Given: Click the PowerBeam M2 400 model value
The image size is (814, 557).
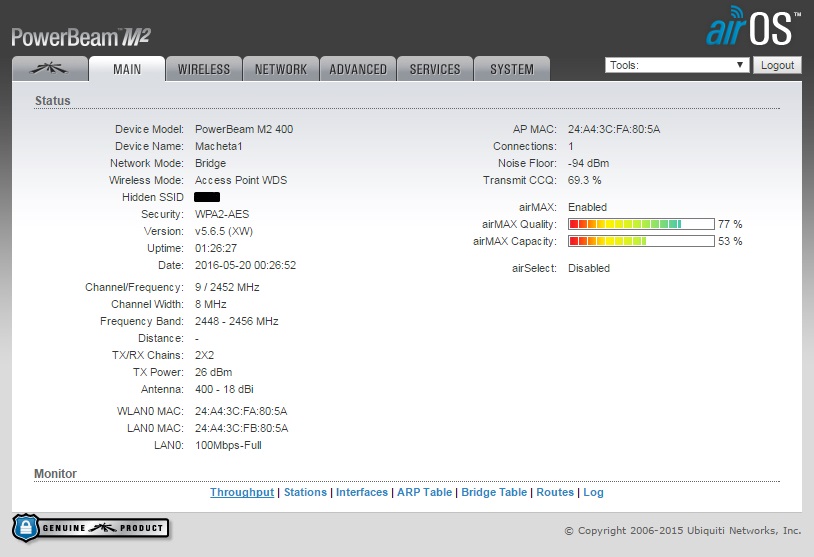Looking at the screenshot, I should pos(244,129).
